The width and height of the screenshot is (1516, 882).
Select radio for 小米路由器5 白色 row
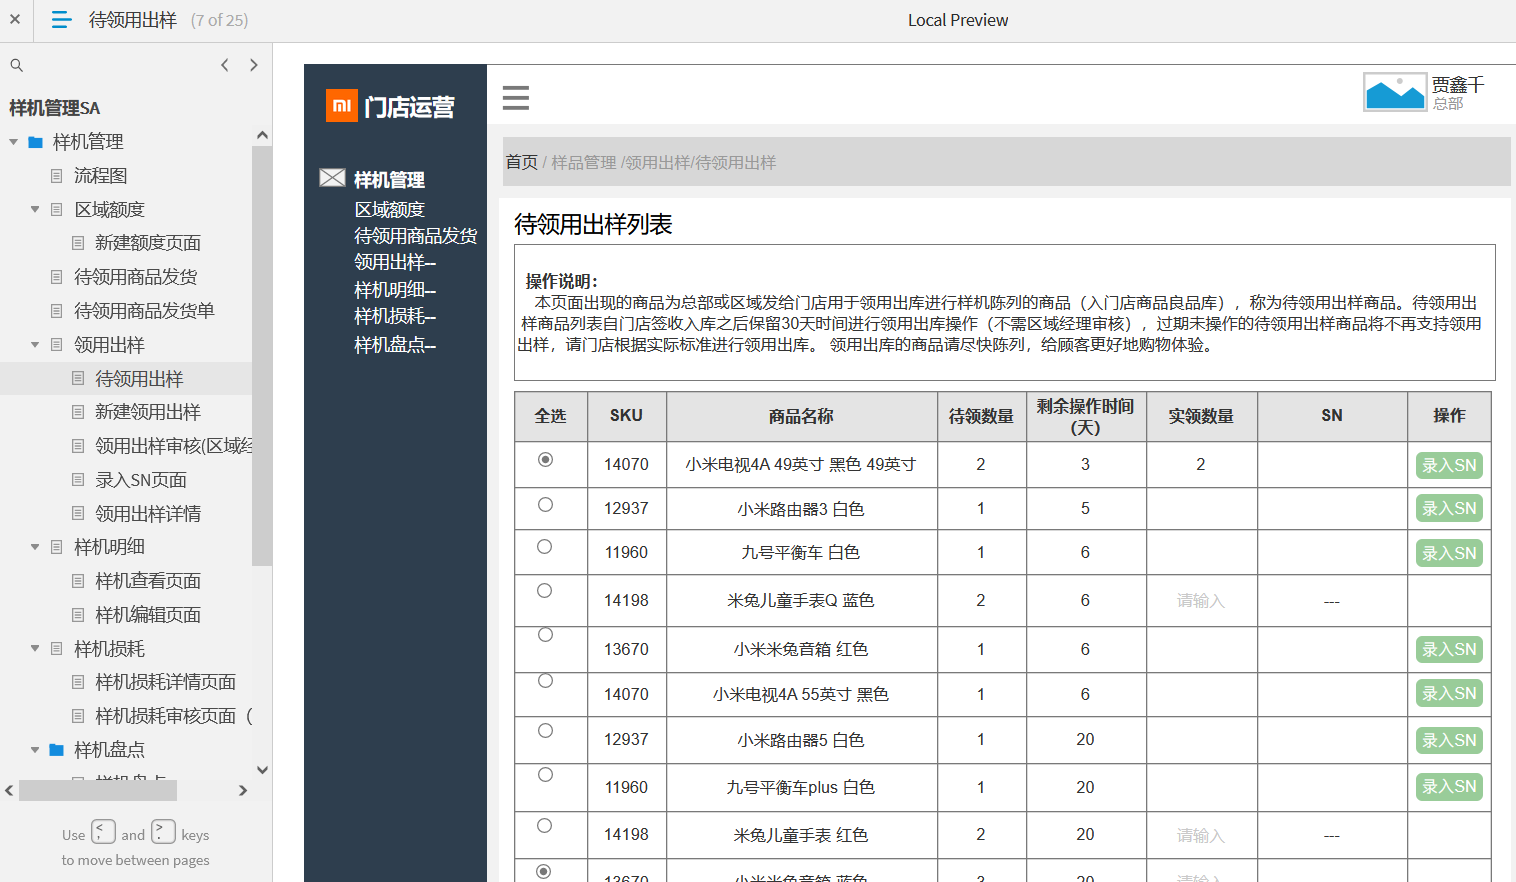pos(545,731)
